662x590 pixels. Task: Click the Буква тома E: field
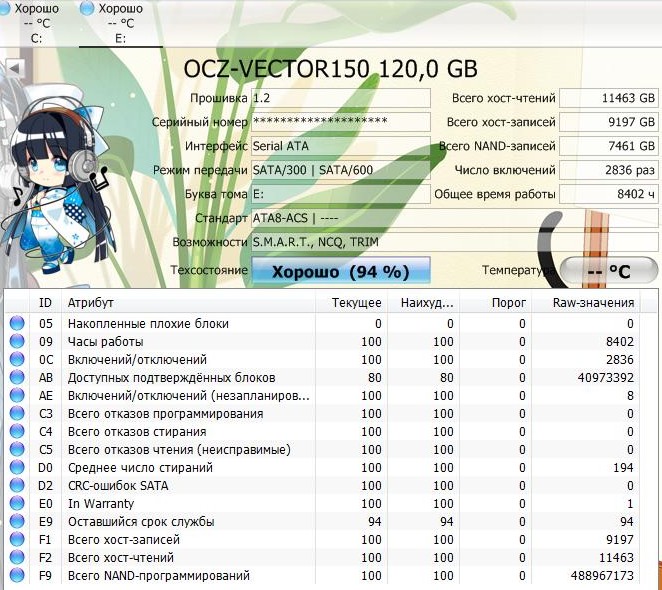(x=341, y=194)
